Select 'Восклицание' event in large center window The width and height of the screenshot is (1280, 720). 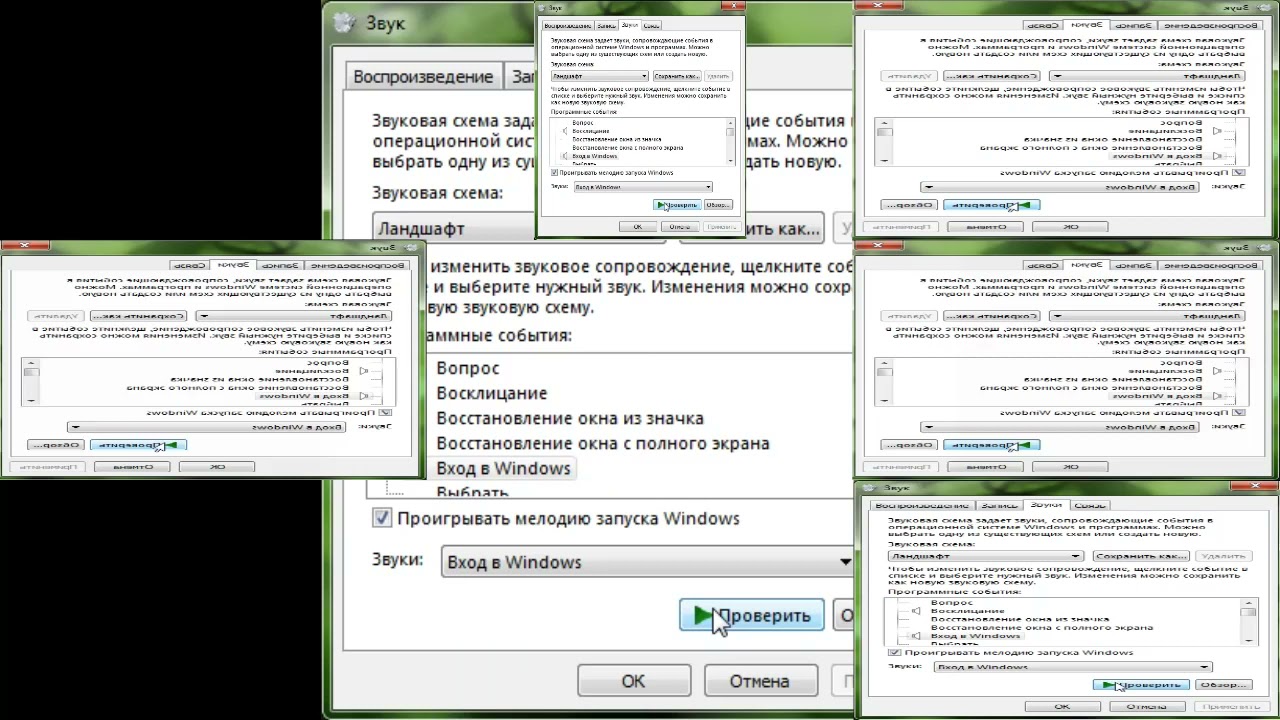tap(492, 394)
